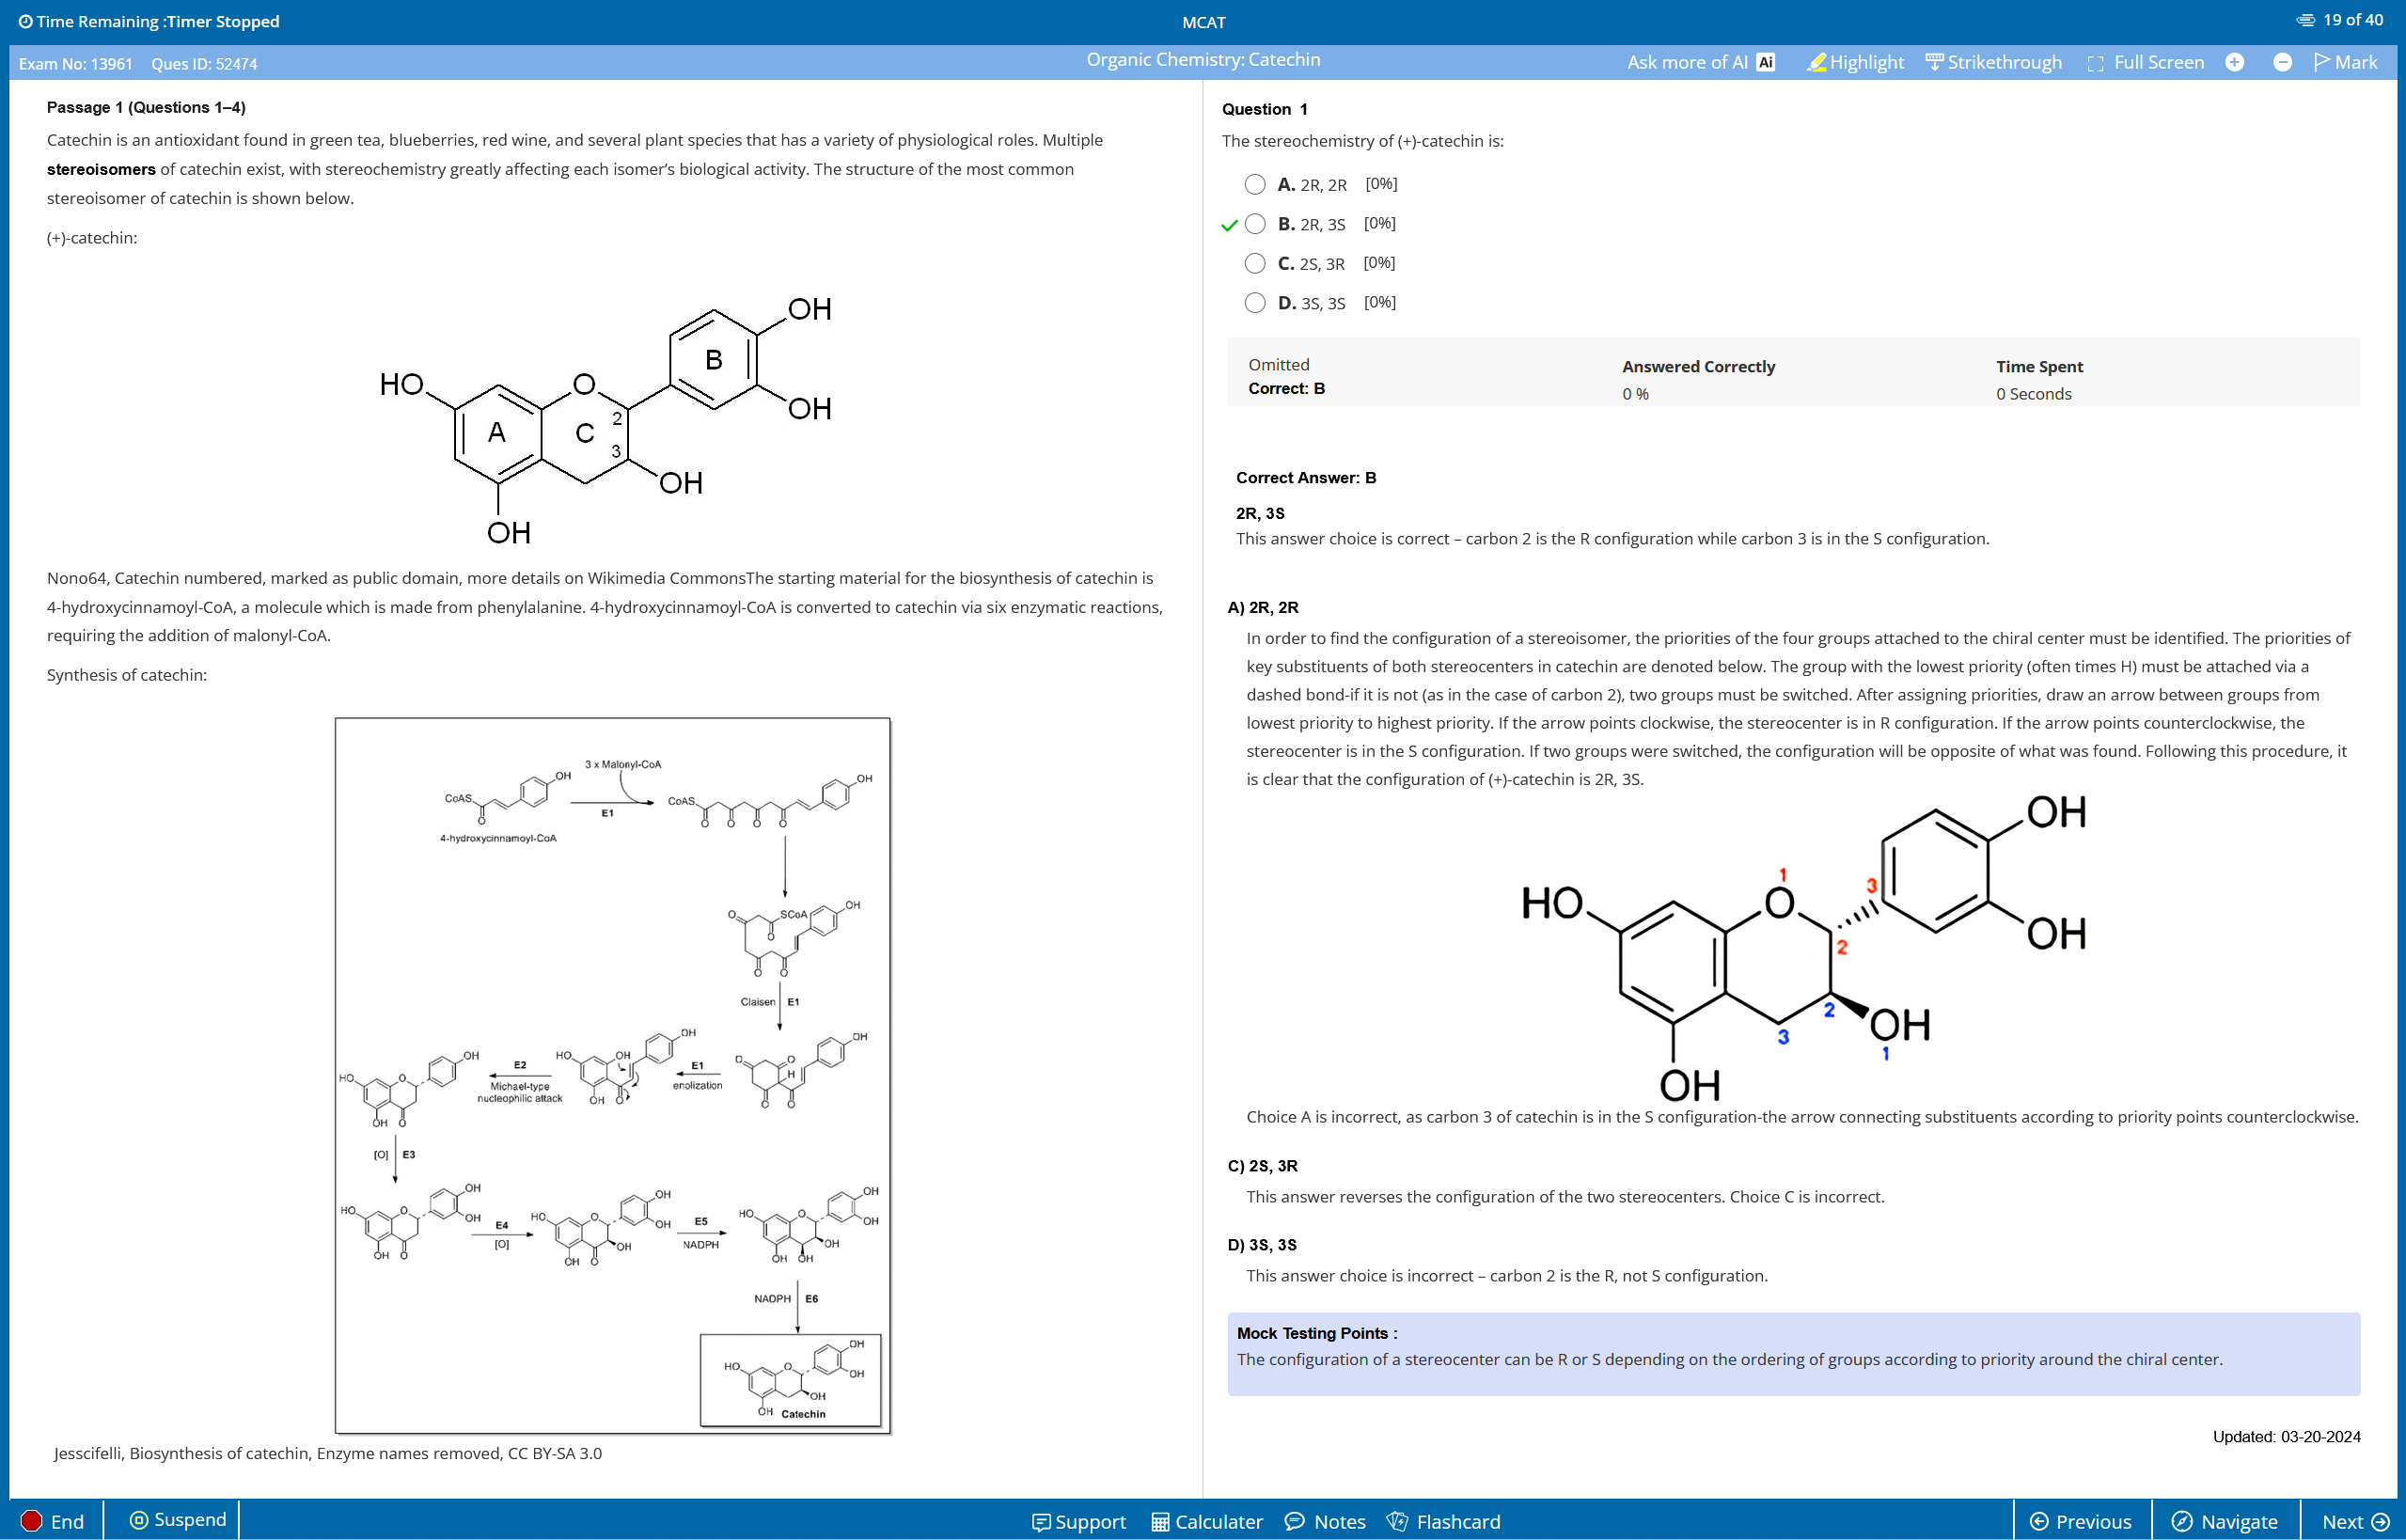The width and height of the screenshot is (2406, 1540).
Task: Click the Ask more of AI icon
Action: [x=1766, y=62]
